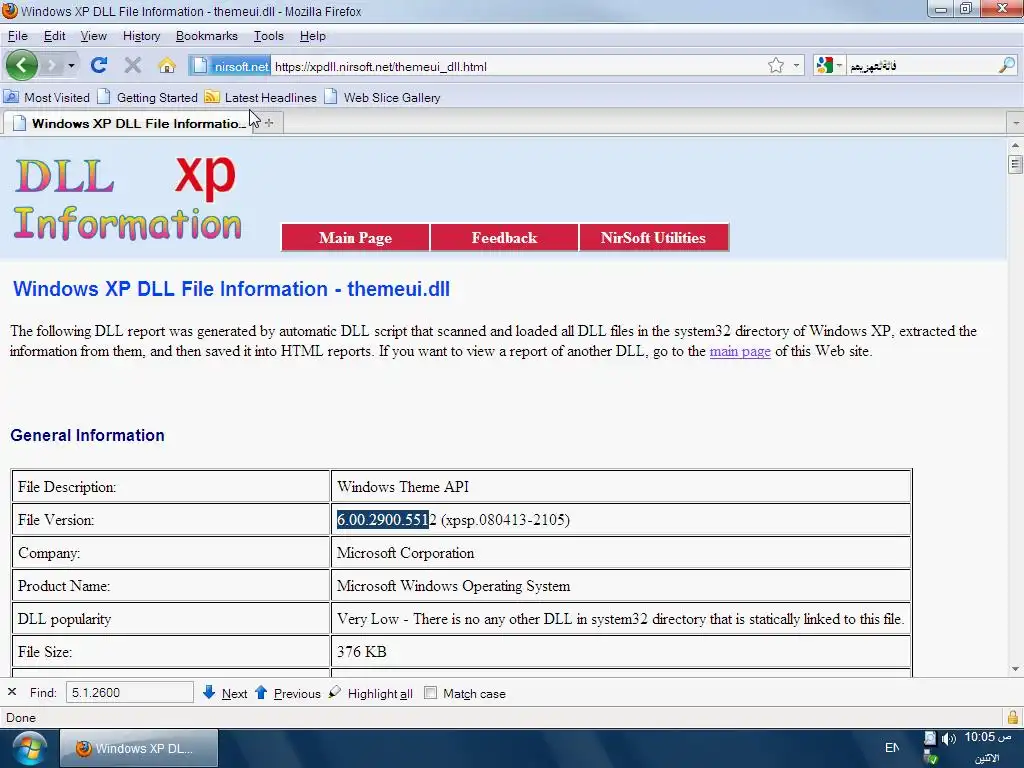Click the tray icon left of speaker
The width and height of the screenshot is (1024, 768).
pos(930,738)
